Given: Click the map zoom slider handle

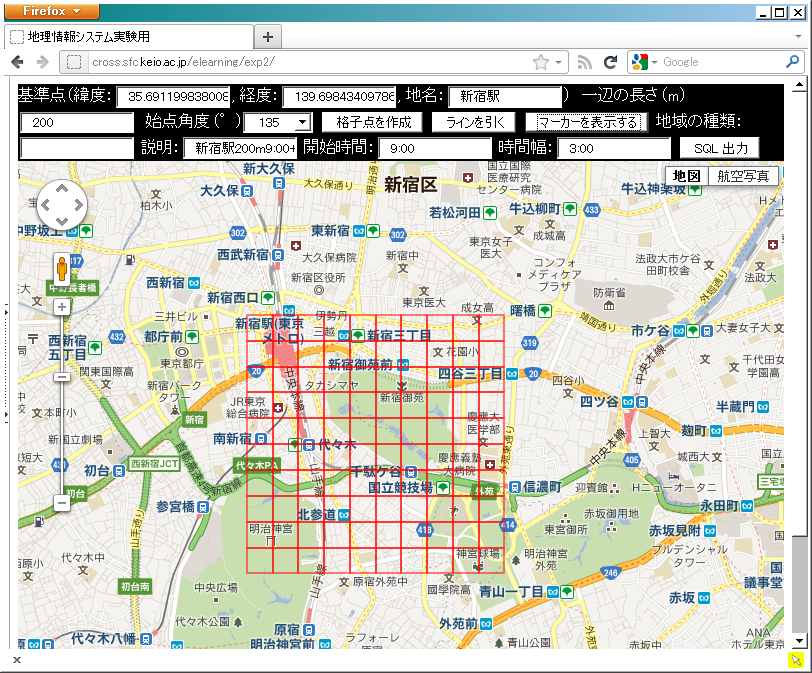Looking at the screenshot, I should tap(62, 377).
